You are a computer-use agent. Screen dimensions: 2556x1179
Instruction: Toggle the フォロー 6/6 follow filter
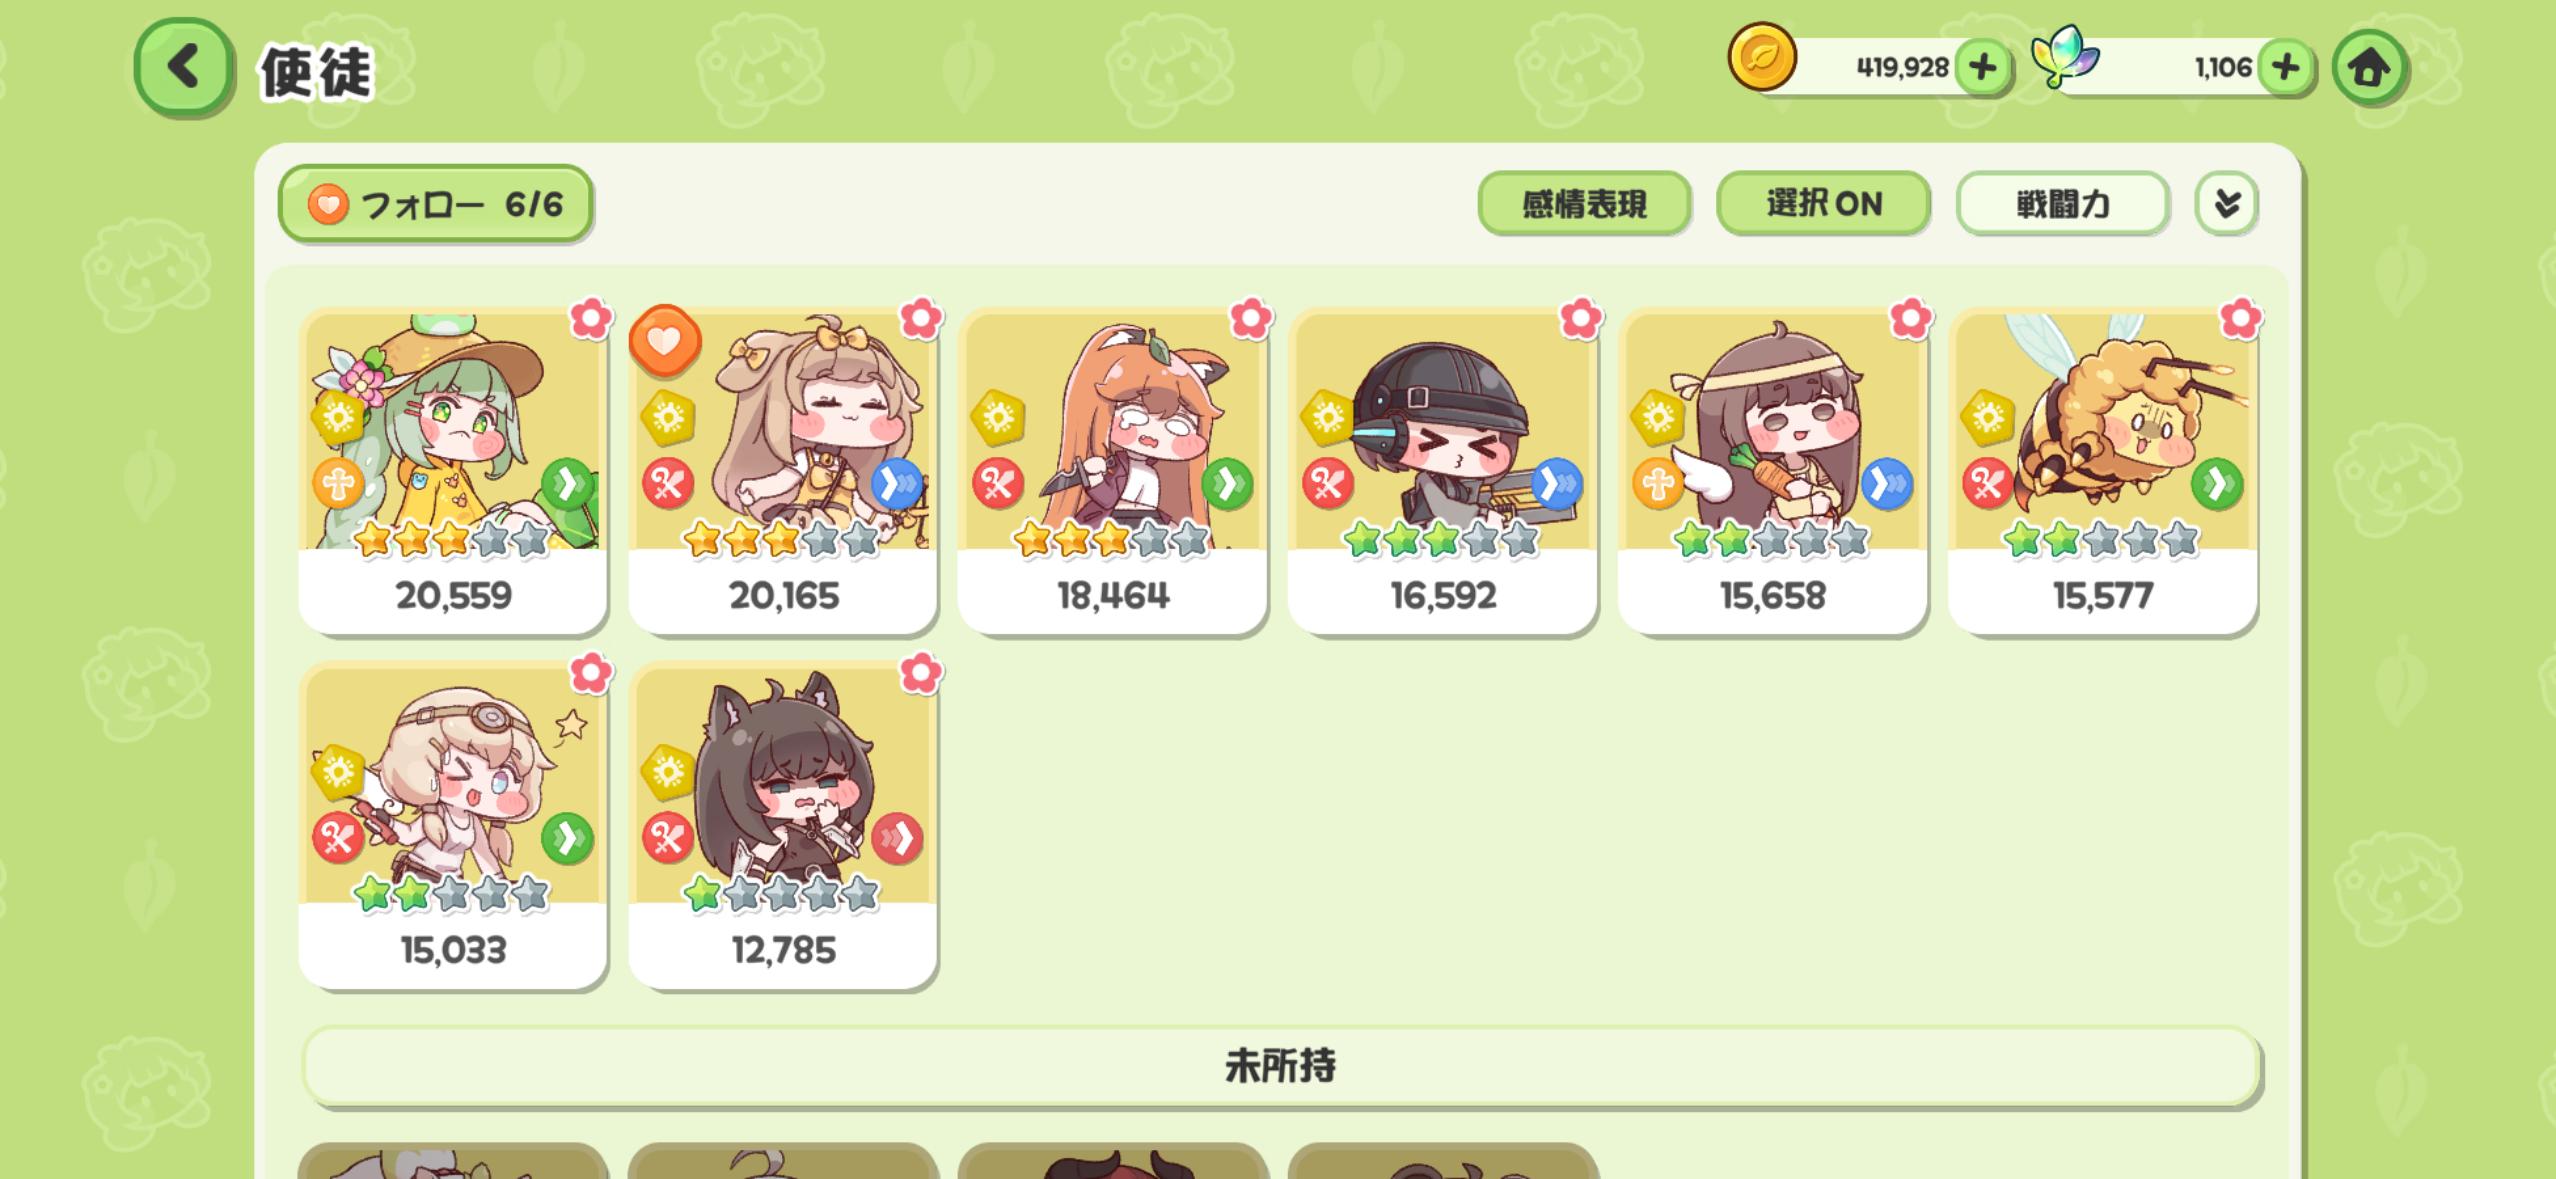[435, 204]
